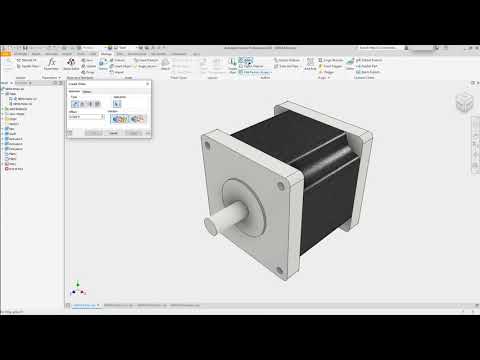Viewport: 480px width, 360px height.
Task: Expand the Solid Bodies node
Action: pos(3,109)
